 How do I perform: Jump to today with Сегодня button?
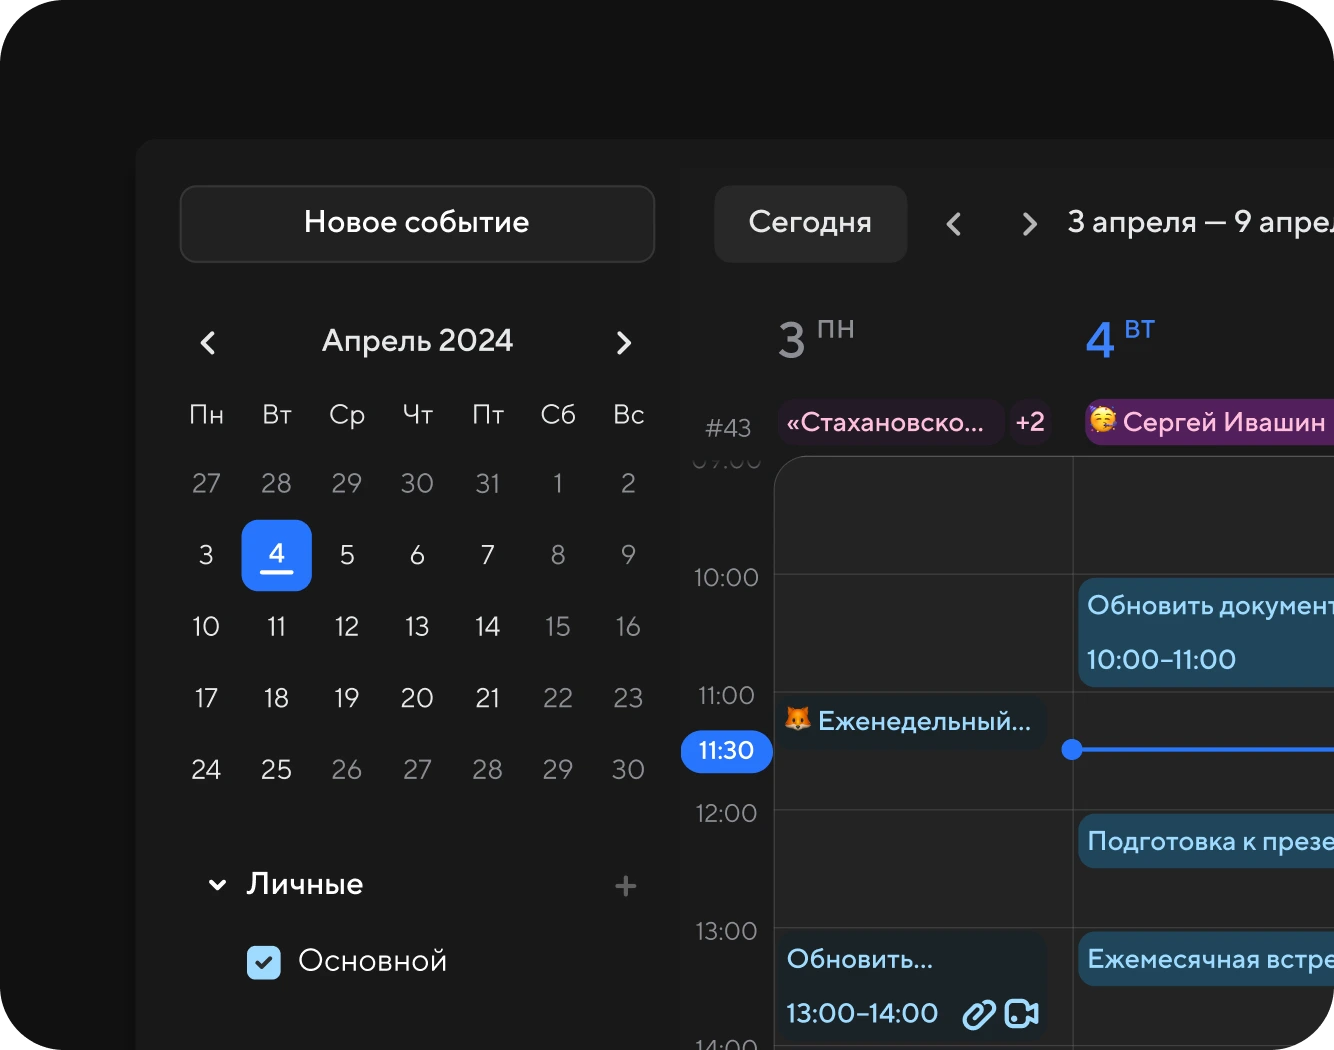click(810, 223)
